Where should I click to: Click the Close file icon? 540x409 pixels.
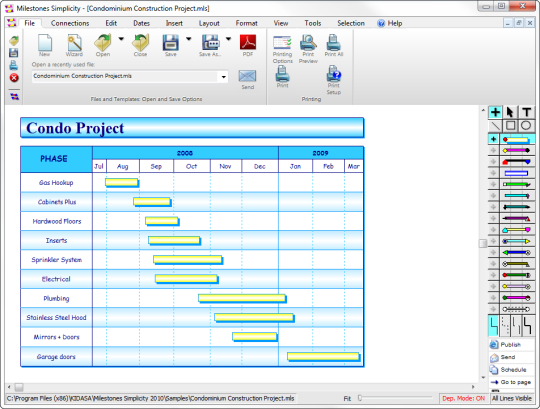click(x=140, y=43)
